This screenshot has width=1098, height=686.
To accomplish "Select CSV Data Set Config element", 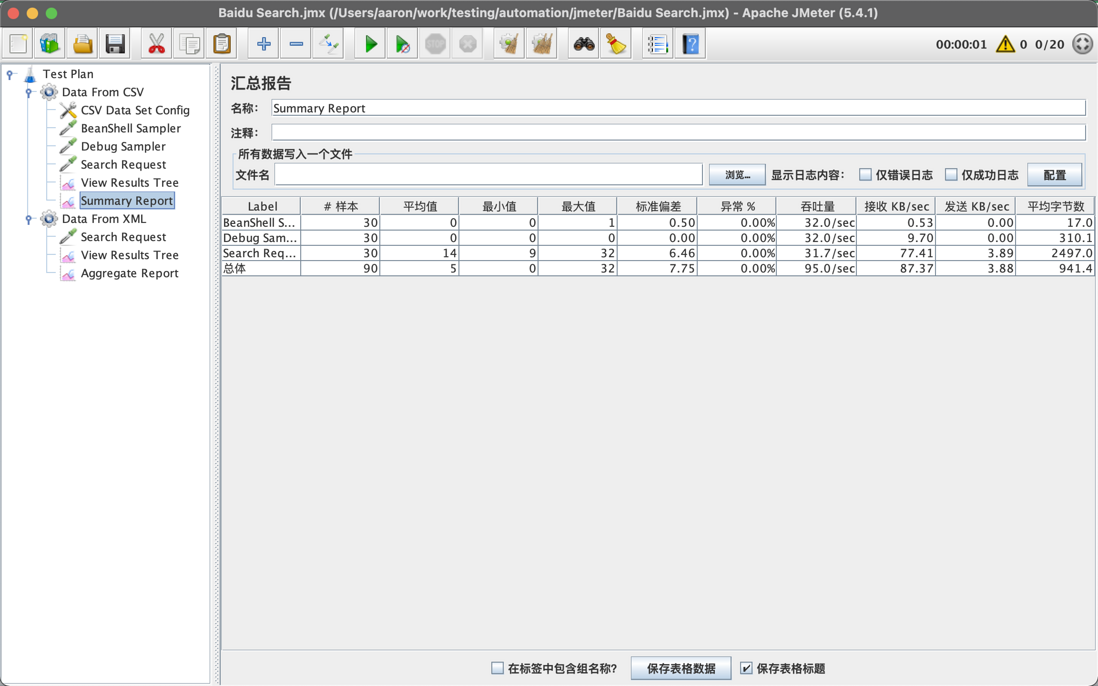I will coord(134,110).
